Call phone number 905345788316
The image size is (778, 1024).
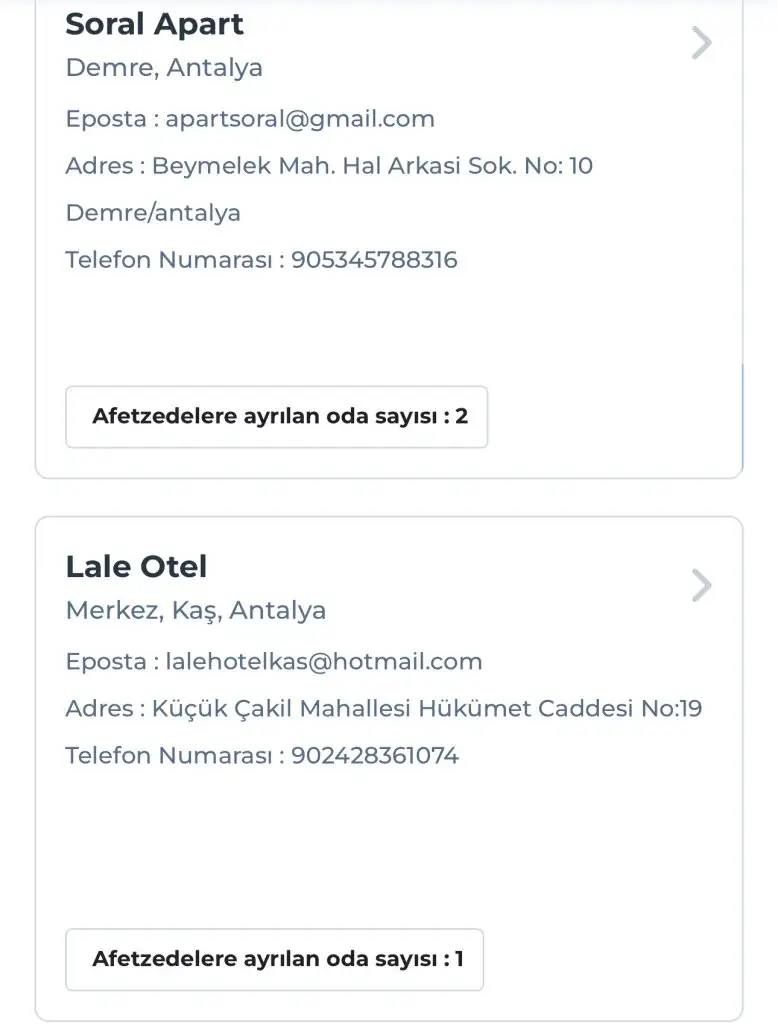pos(374,260)
